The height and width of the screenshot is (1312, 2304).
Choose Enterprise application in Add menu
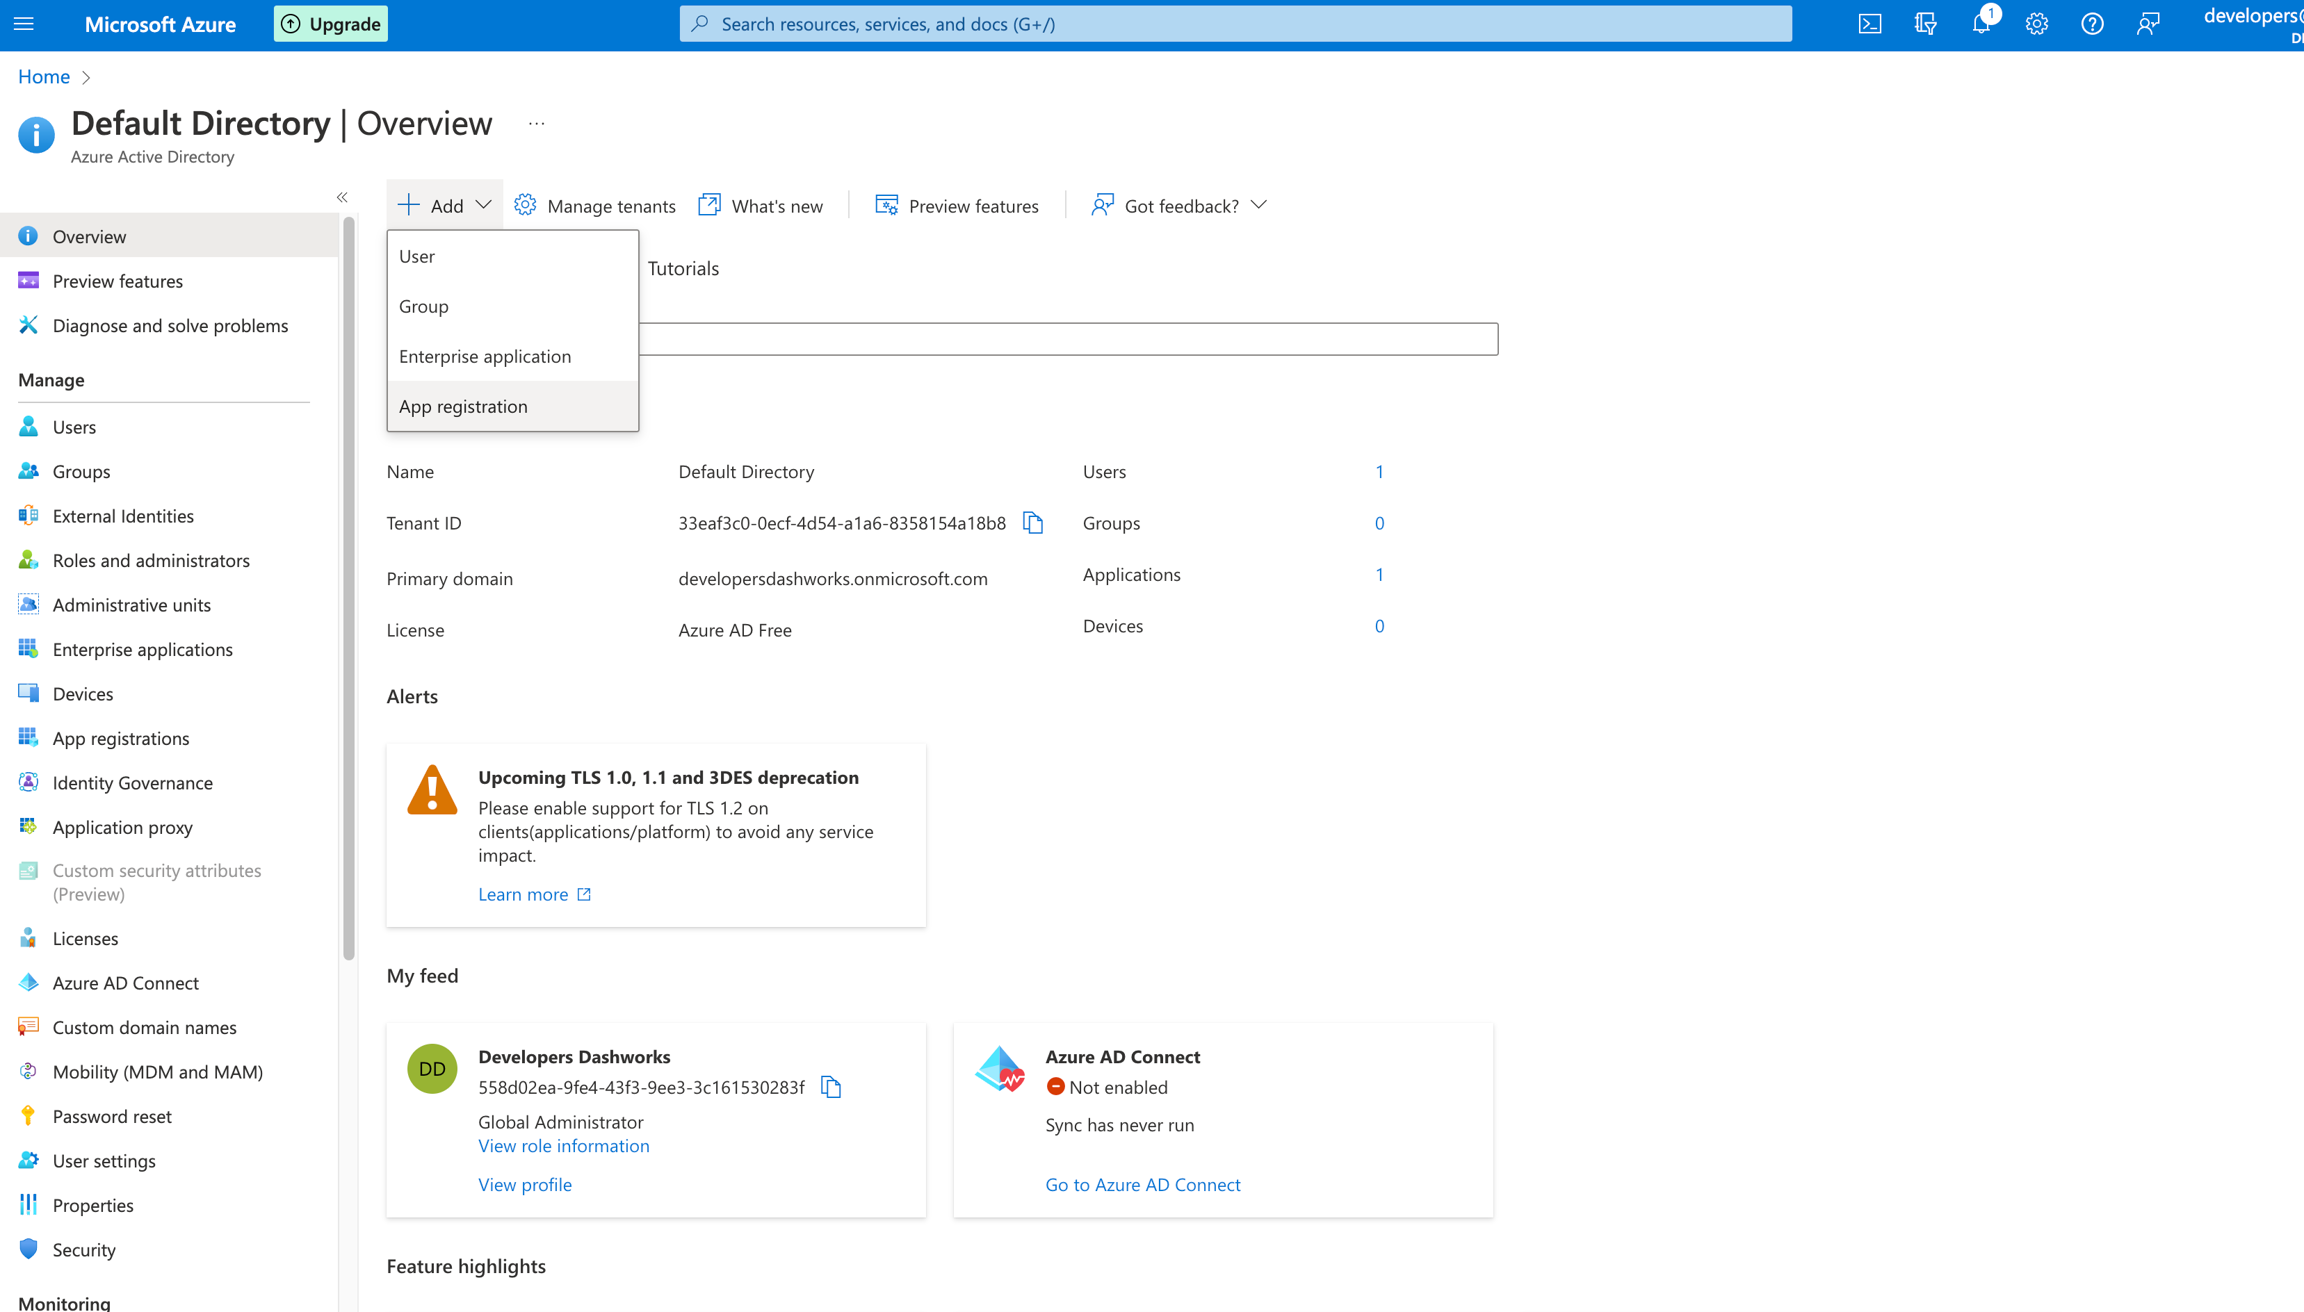485,356
